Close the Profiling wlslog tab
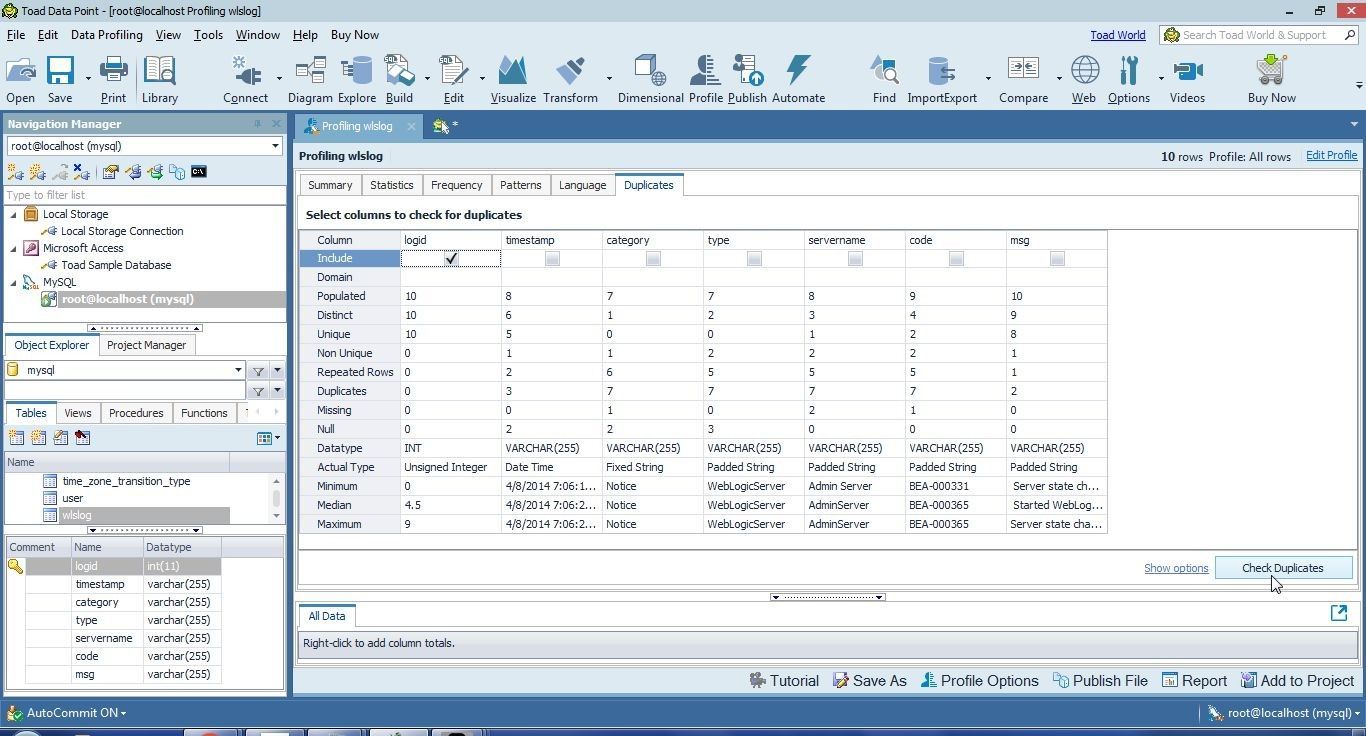Viewport: 1366px width, 736px height. coord(412,126)
